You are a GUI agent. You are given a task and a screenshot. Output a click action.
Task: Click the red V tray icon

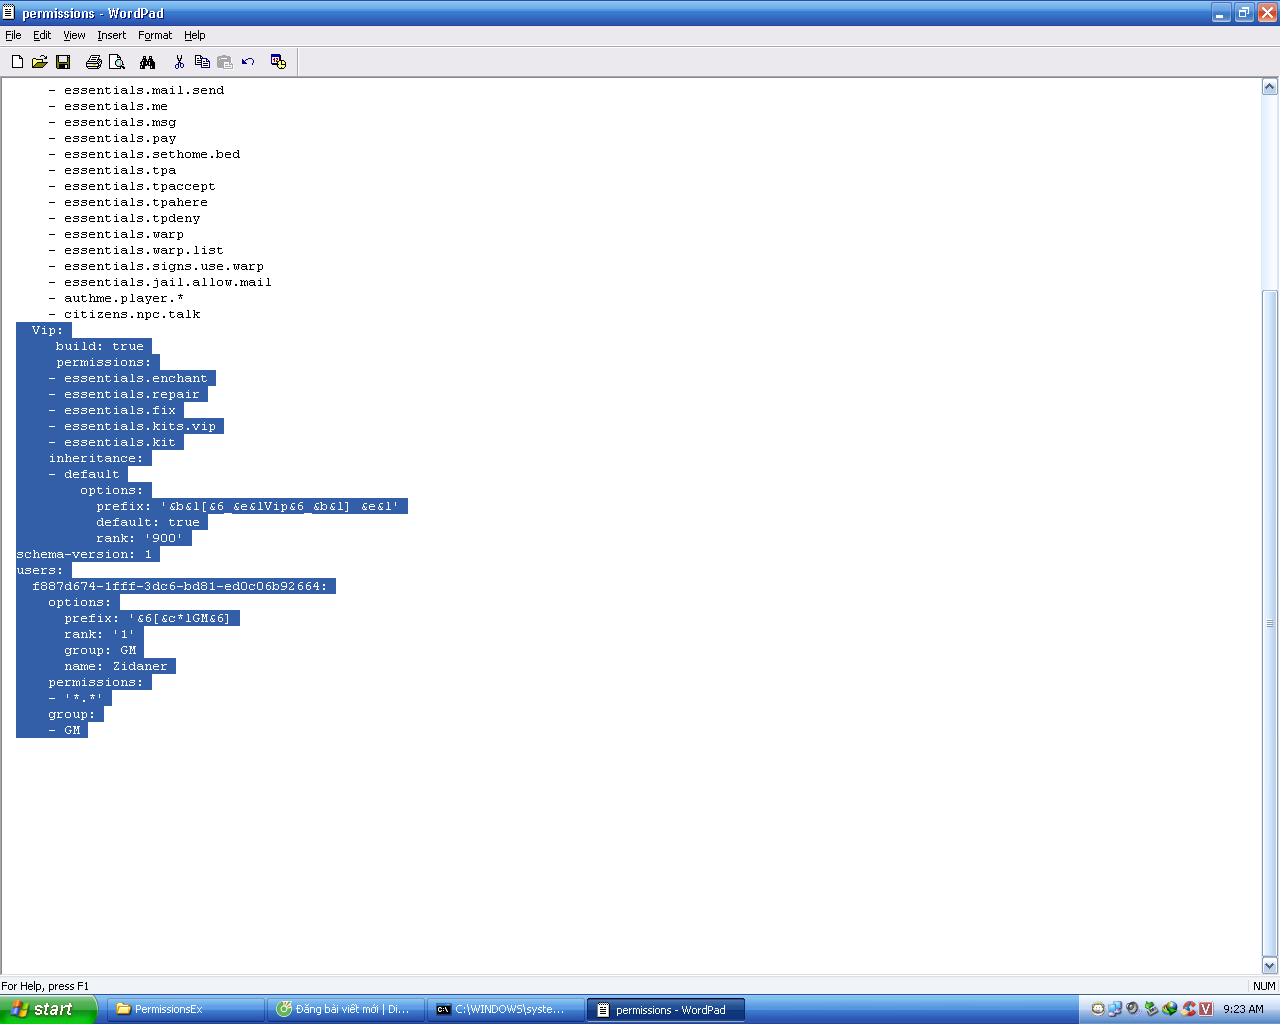[1206, 1009]
